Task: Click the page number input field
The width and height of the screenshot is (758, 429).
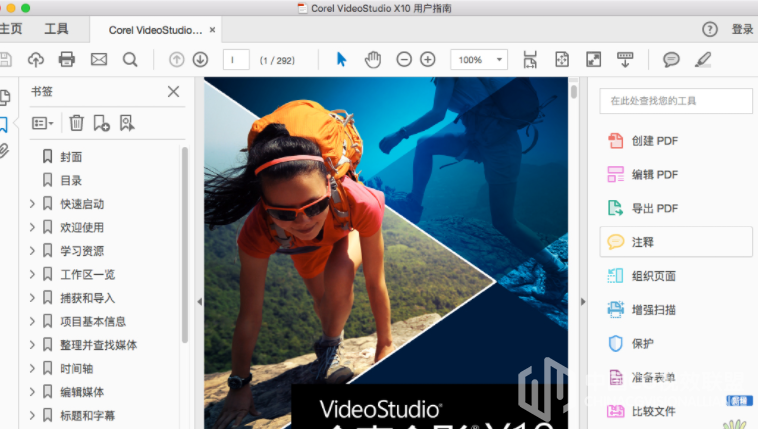Action: 236,60
